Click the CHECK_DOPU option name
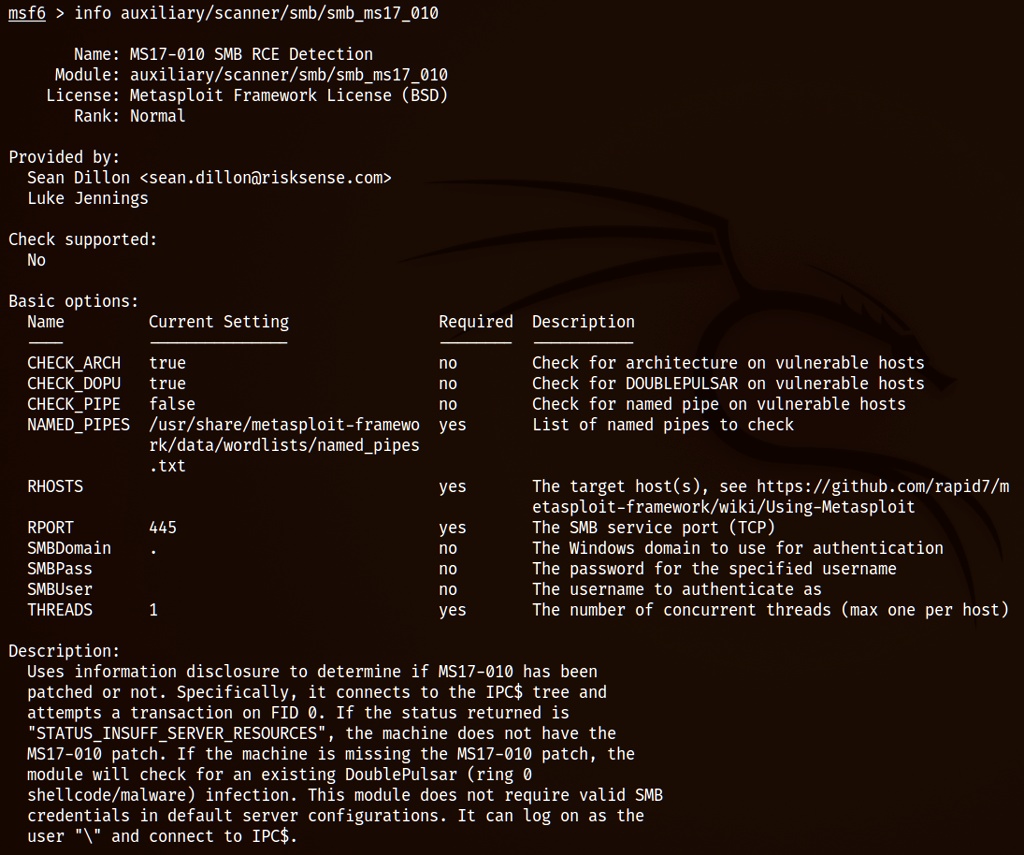The width and height of the screenshot is (1024, 855). tap(74, 383)
